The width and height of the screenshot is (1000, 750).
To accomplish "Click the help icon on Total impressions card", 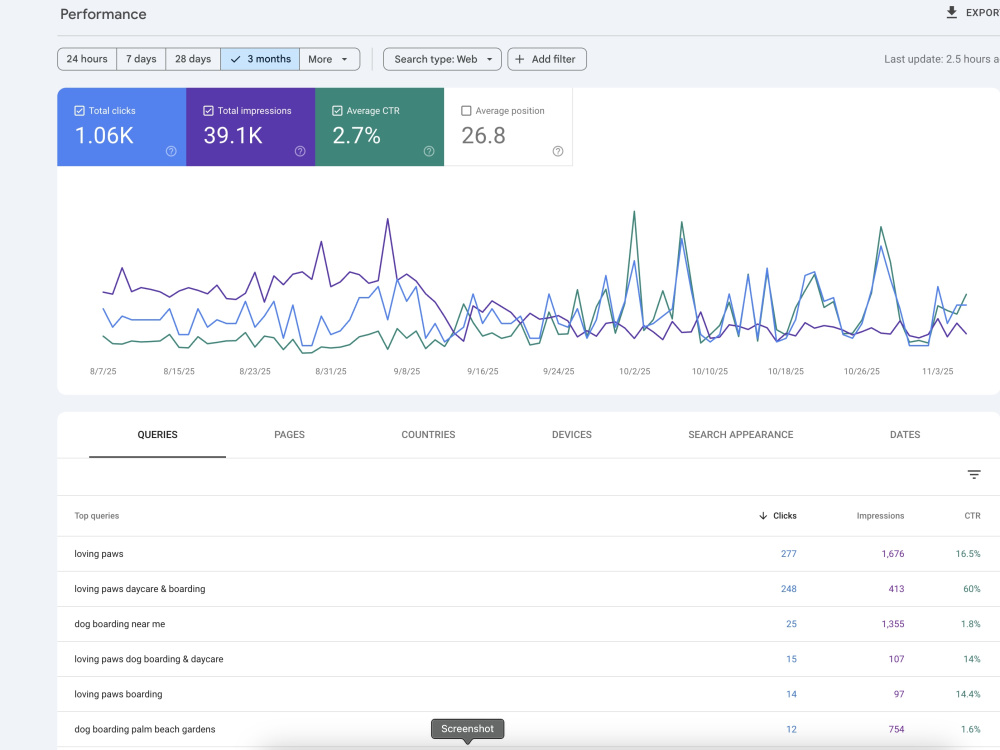I will tap(300, 151).
